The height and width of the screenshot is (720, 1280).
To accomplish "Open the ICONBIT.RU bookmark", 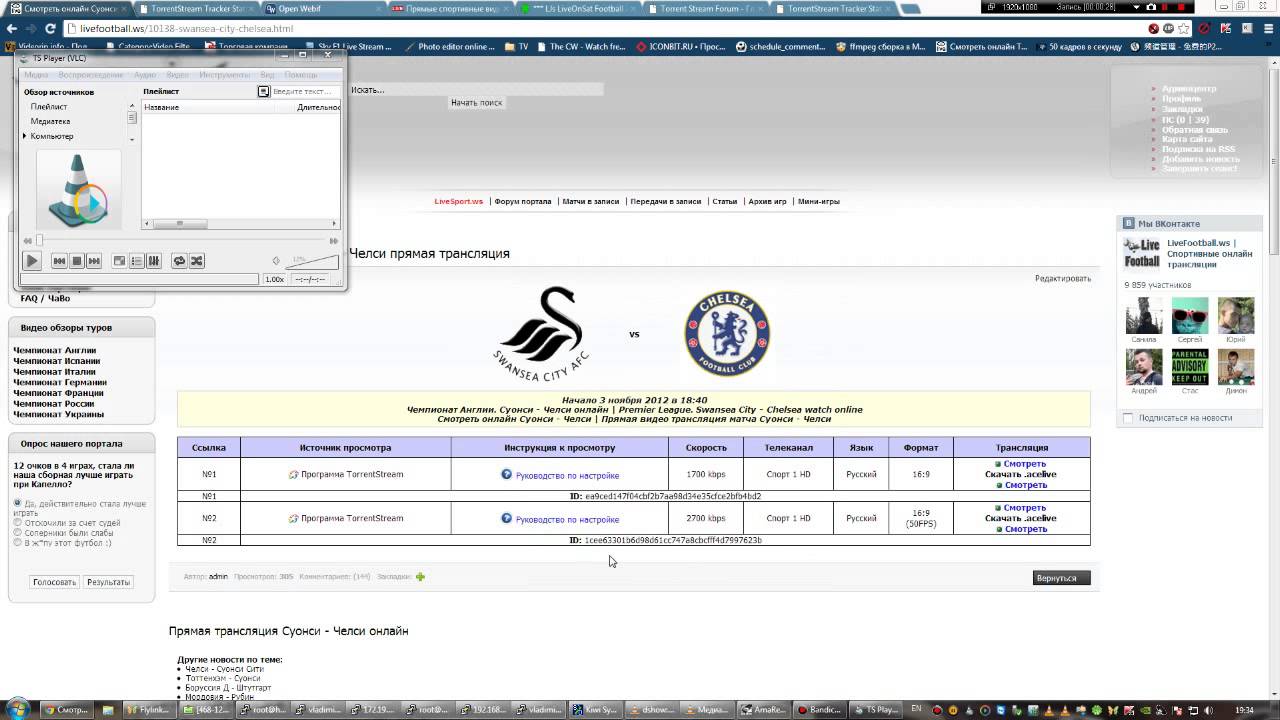I will tap(680, 46).
